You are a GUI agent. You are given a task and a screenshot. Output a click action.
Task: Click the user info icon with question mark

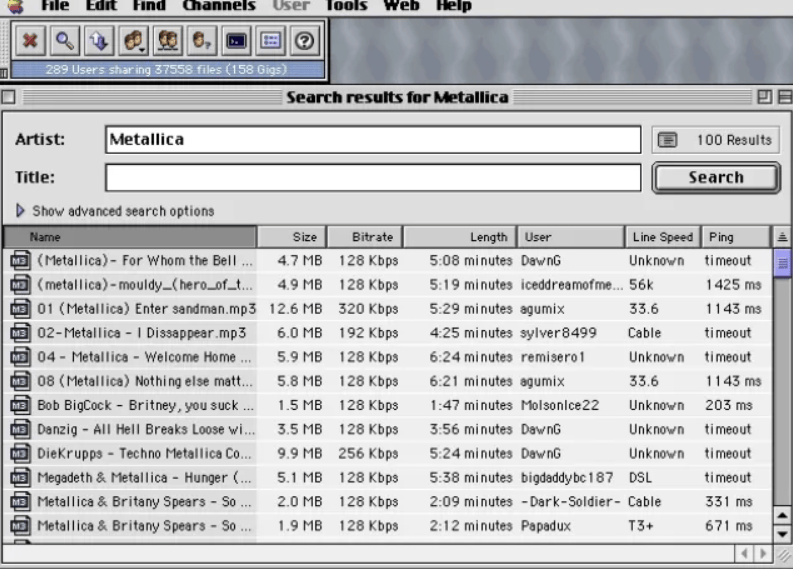point(201,40)
